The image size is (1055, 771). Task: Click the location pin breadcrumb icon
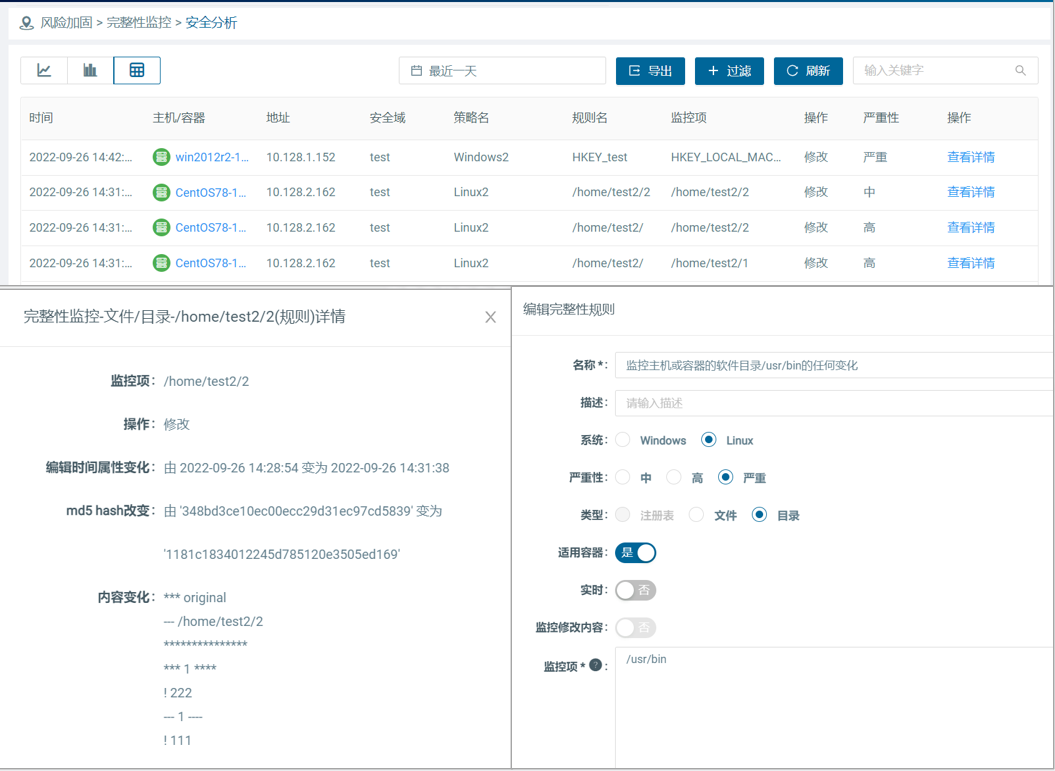click(x=26, y=22)
